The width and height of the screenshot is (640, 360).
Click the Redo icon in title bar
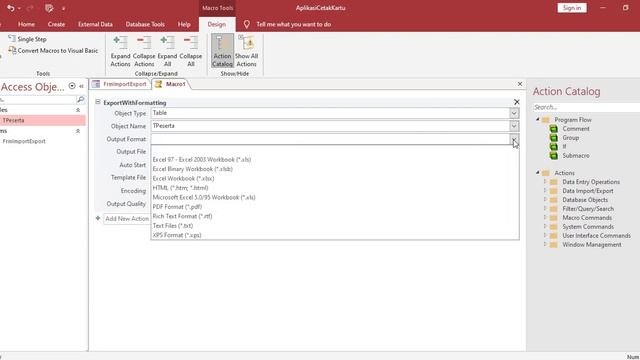(x=30, y=8)
